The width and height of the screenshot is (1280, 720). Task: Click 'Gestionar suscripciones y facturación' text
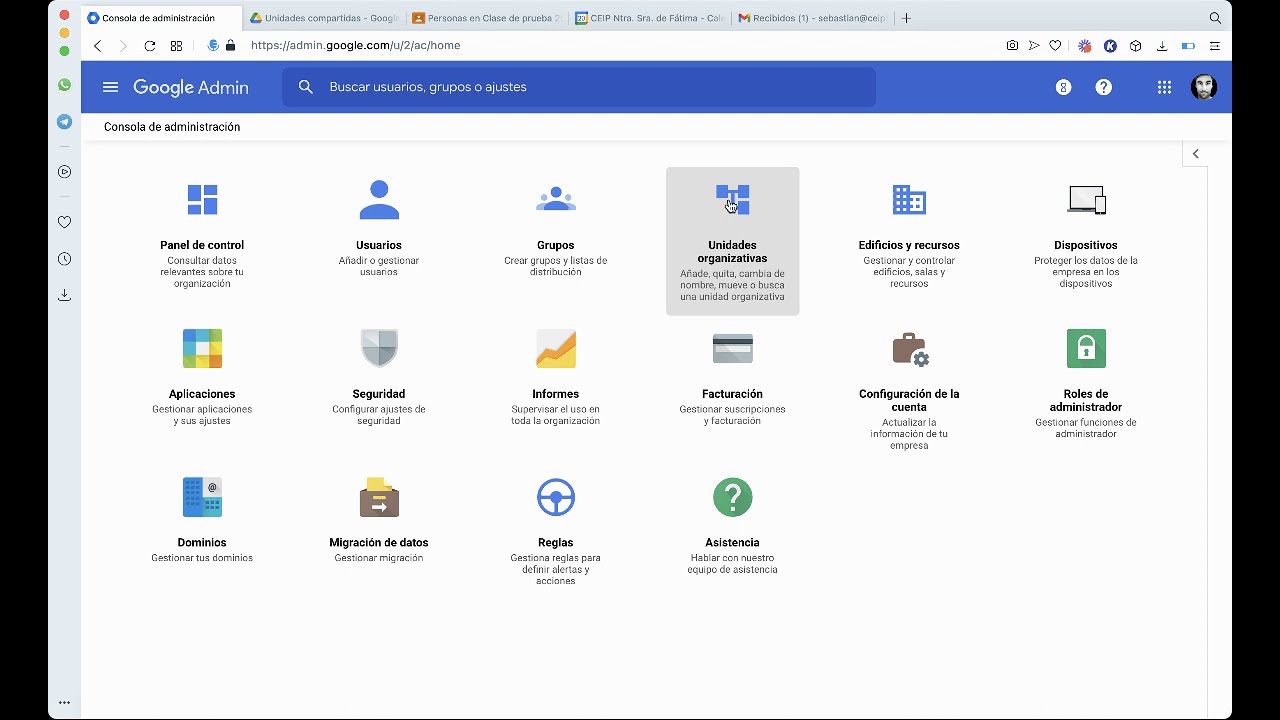point(732,415)
